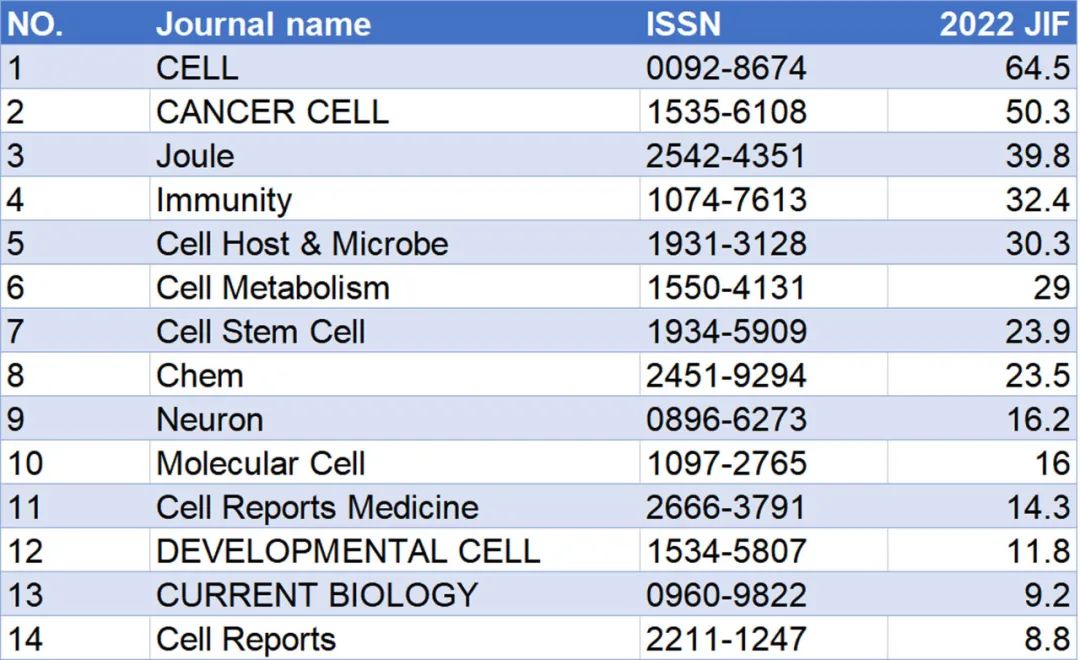This screenshot has width=1080, height=660.
Task: Click the DEVELOPMENTAL CELL journal cell
Action: pos(394,551)
